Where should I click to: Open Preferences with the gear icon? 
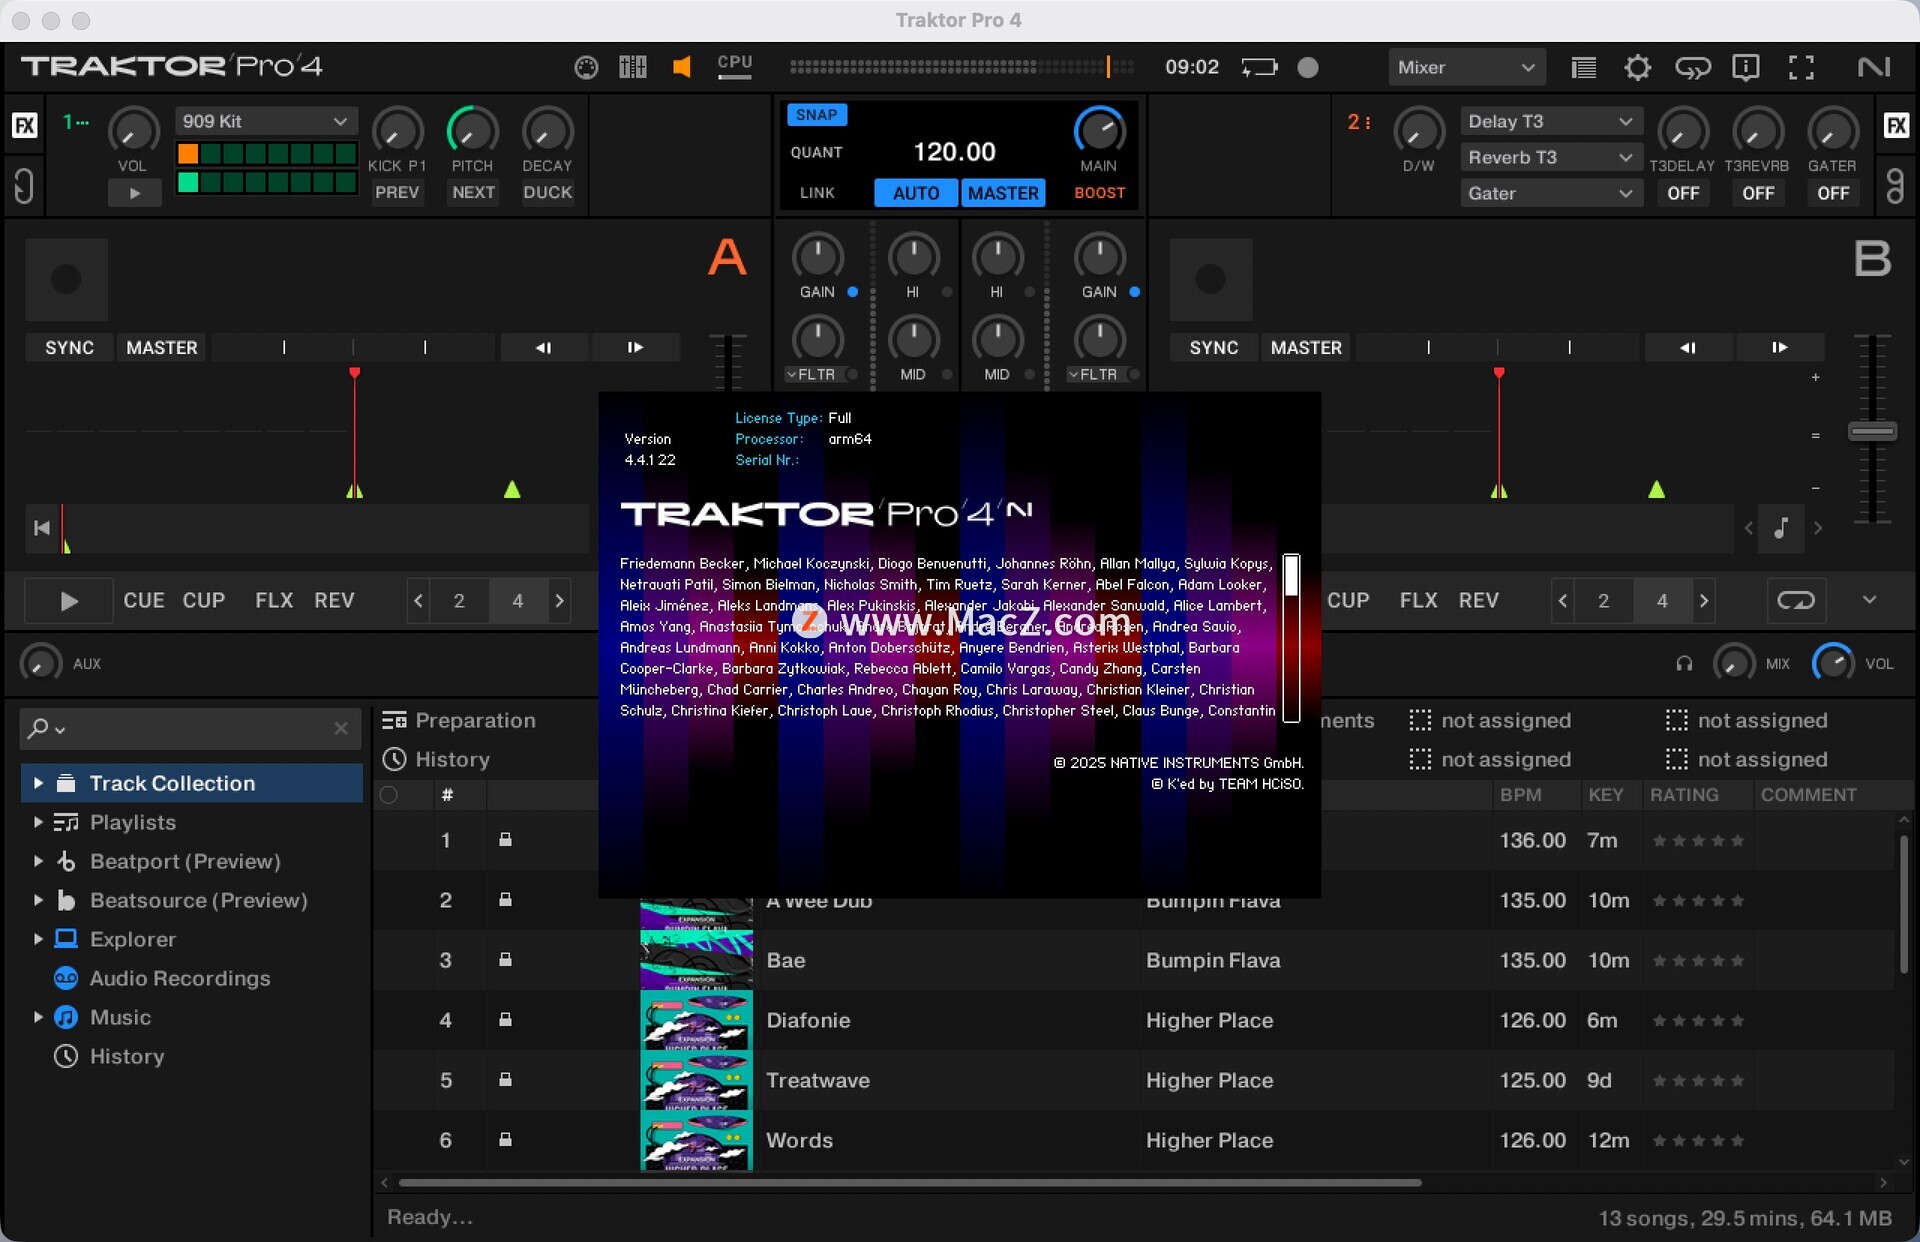(x=1637, y=67)
